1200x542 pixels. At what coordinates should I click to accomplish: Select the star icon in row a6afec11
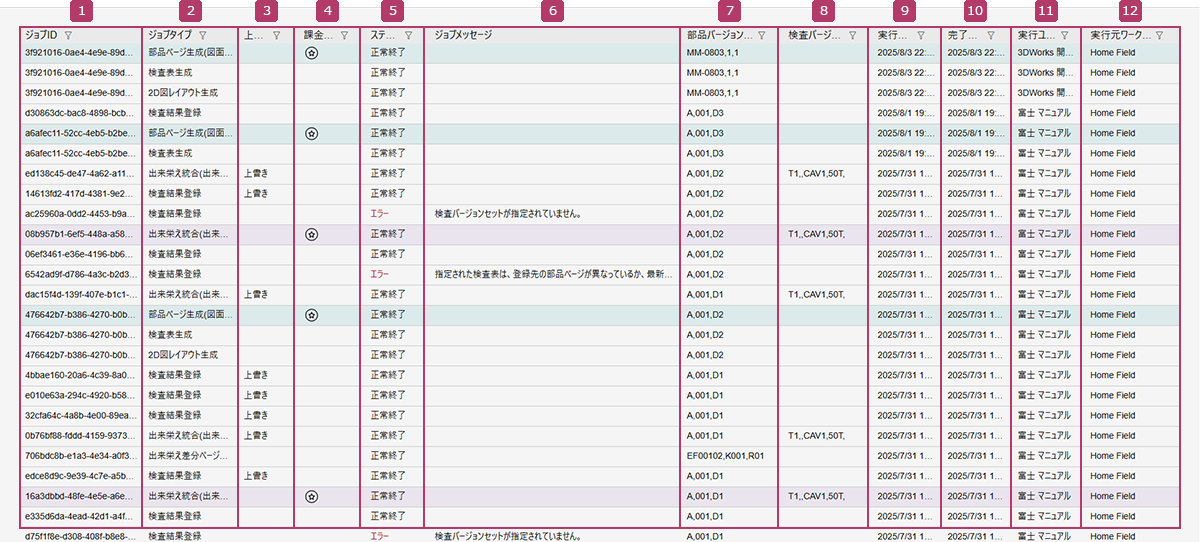click(x=312, y=133)
